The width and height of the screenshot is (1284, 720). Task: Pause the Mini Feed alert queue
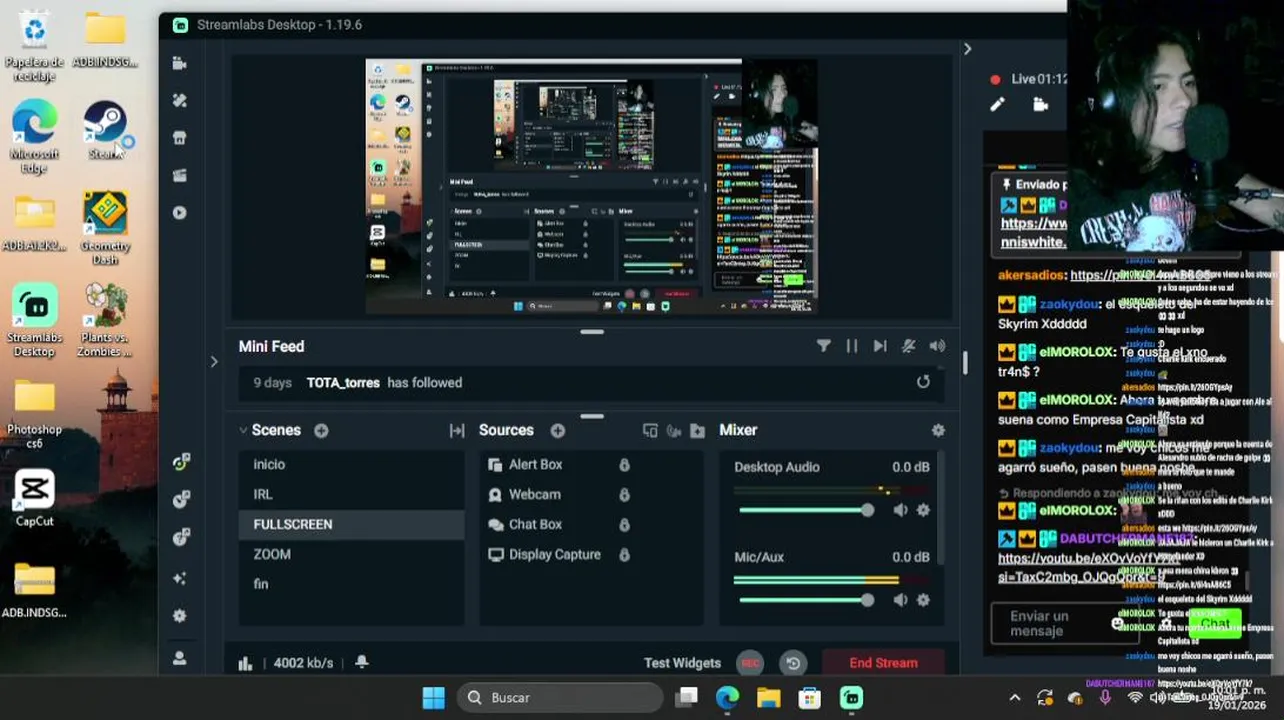click(x=851, y=346)
